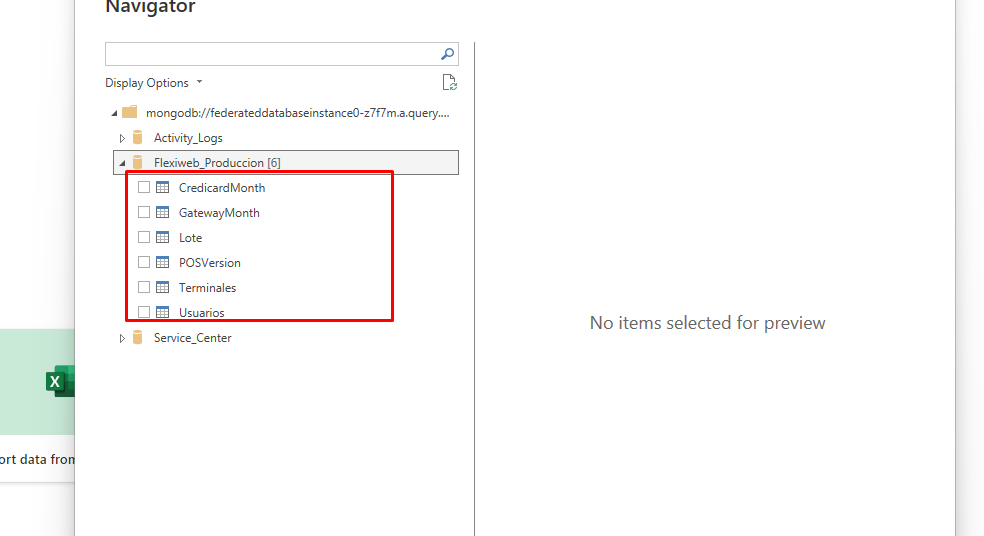Click the GatewayMonth table icon
The image size is (984, 536).
163,212
